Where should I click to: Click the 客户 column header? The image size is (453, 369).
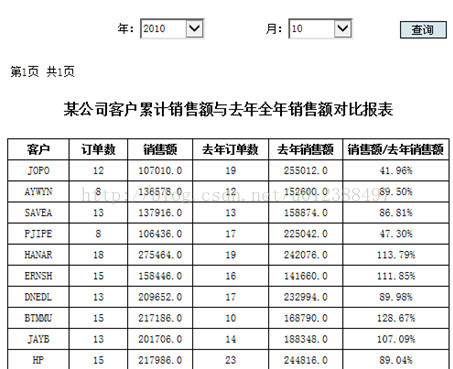tap(38, 149)
